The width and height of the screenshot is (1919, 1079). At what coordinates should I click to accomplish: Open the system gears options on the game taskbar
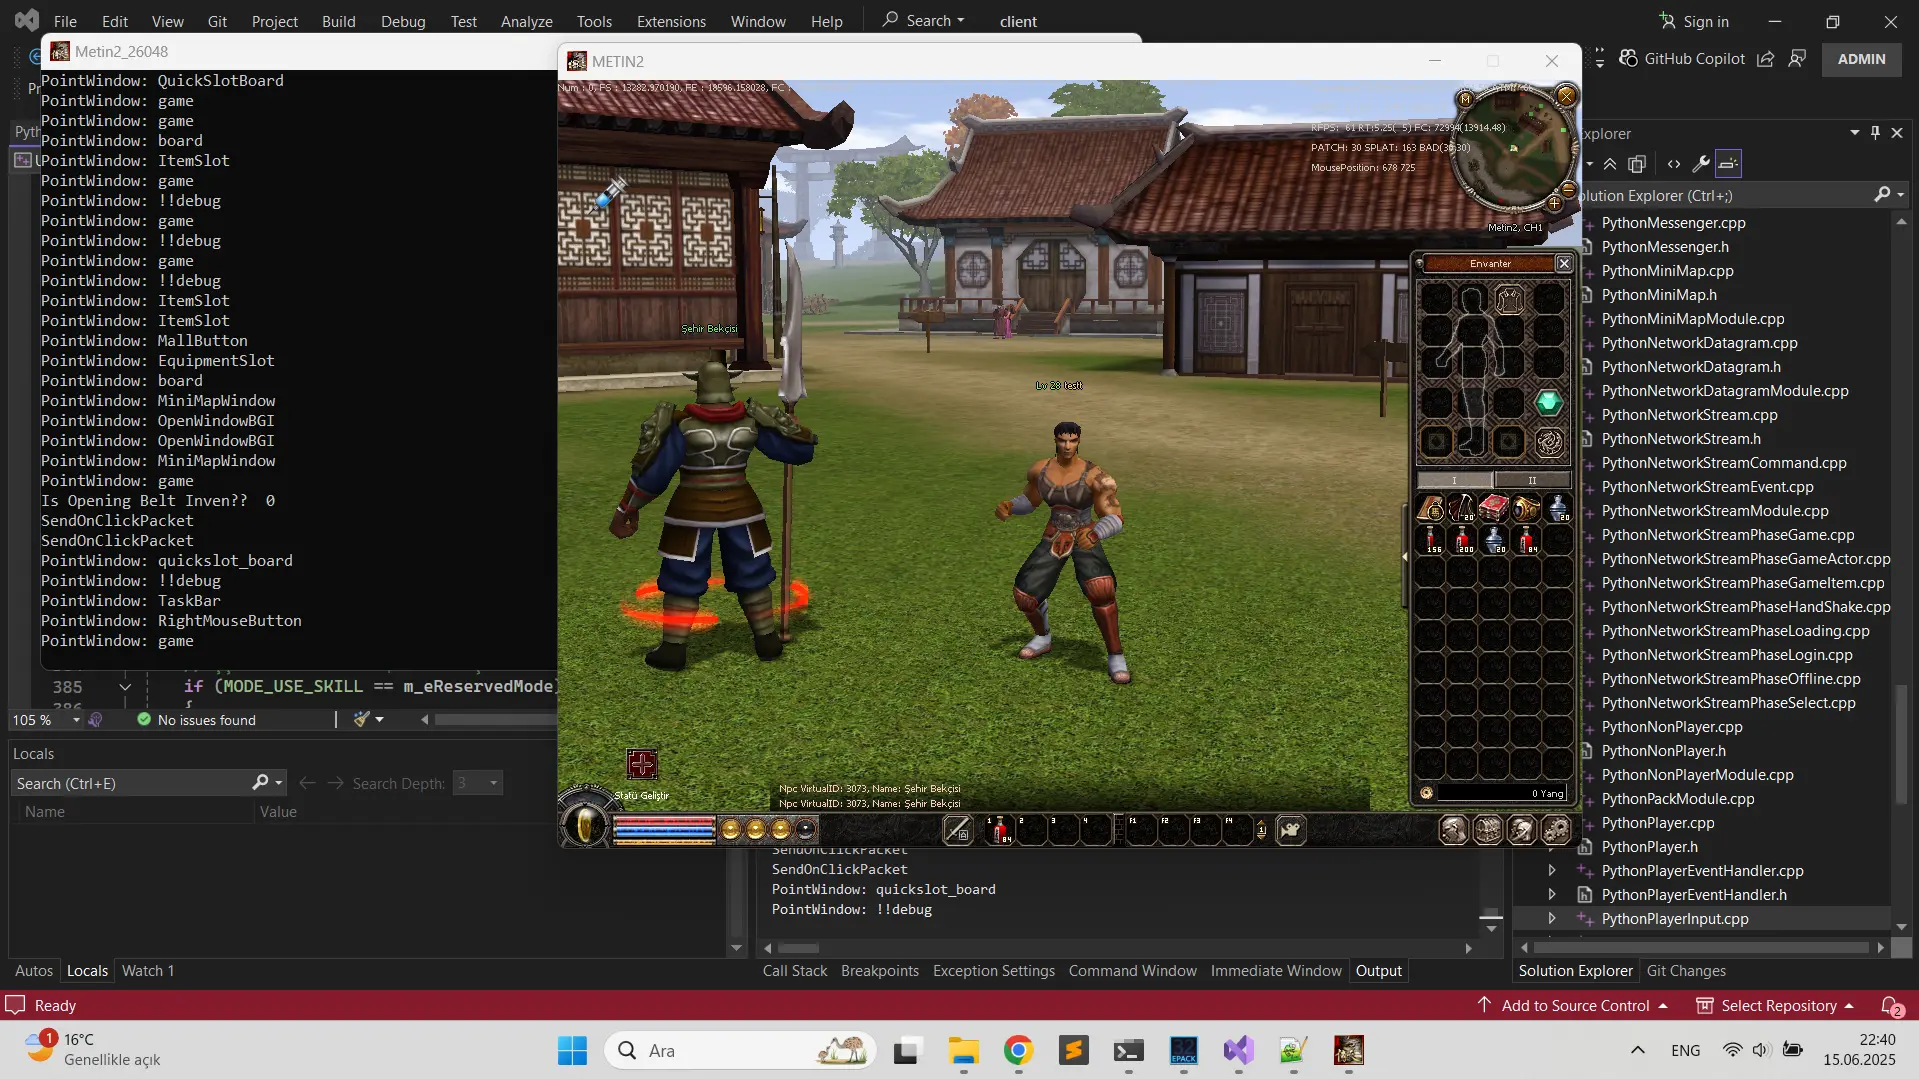pos(1555,830)
